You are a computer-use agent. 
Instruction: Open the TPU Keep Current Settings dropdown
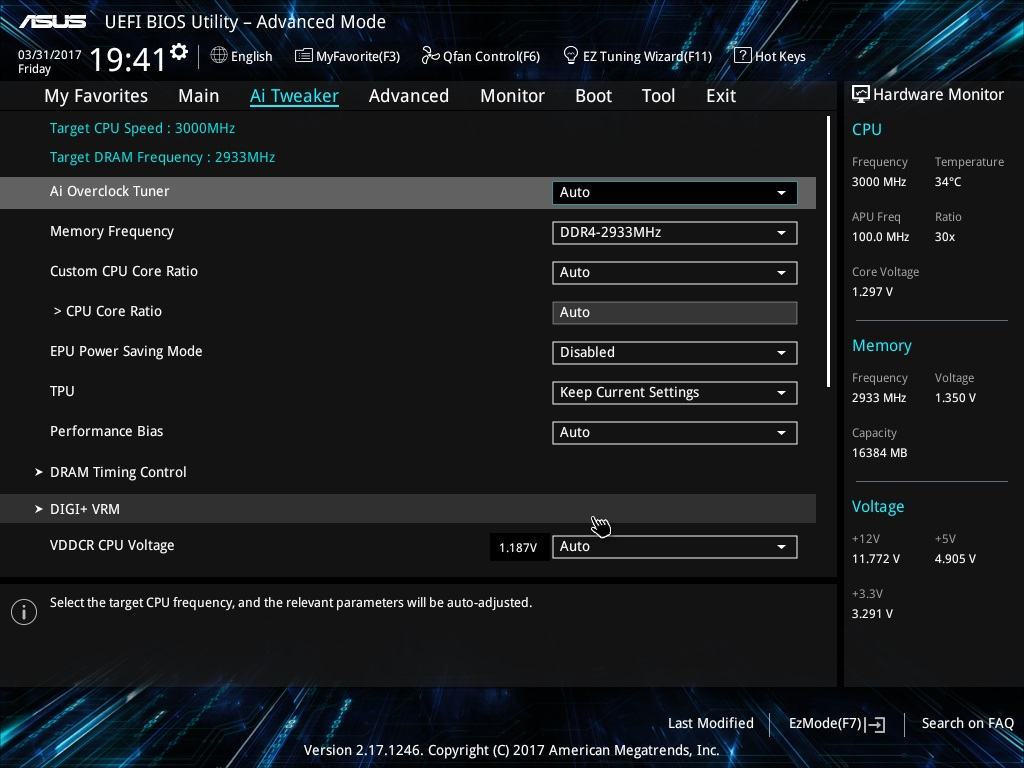click(675, 392)
